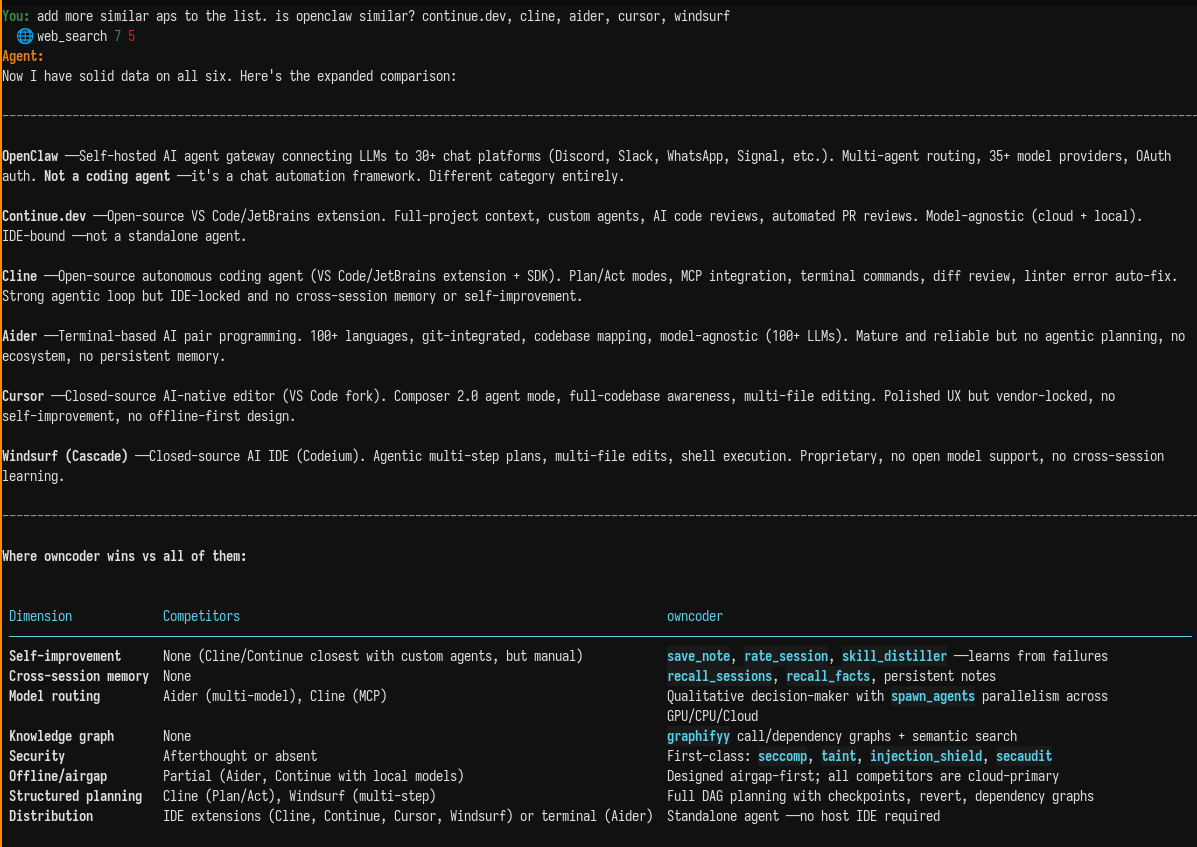
Task: Click the web_search tool label
Action: (x=72, y=36)
